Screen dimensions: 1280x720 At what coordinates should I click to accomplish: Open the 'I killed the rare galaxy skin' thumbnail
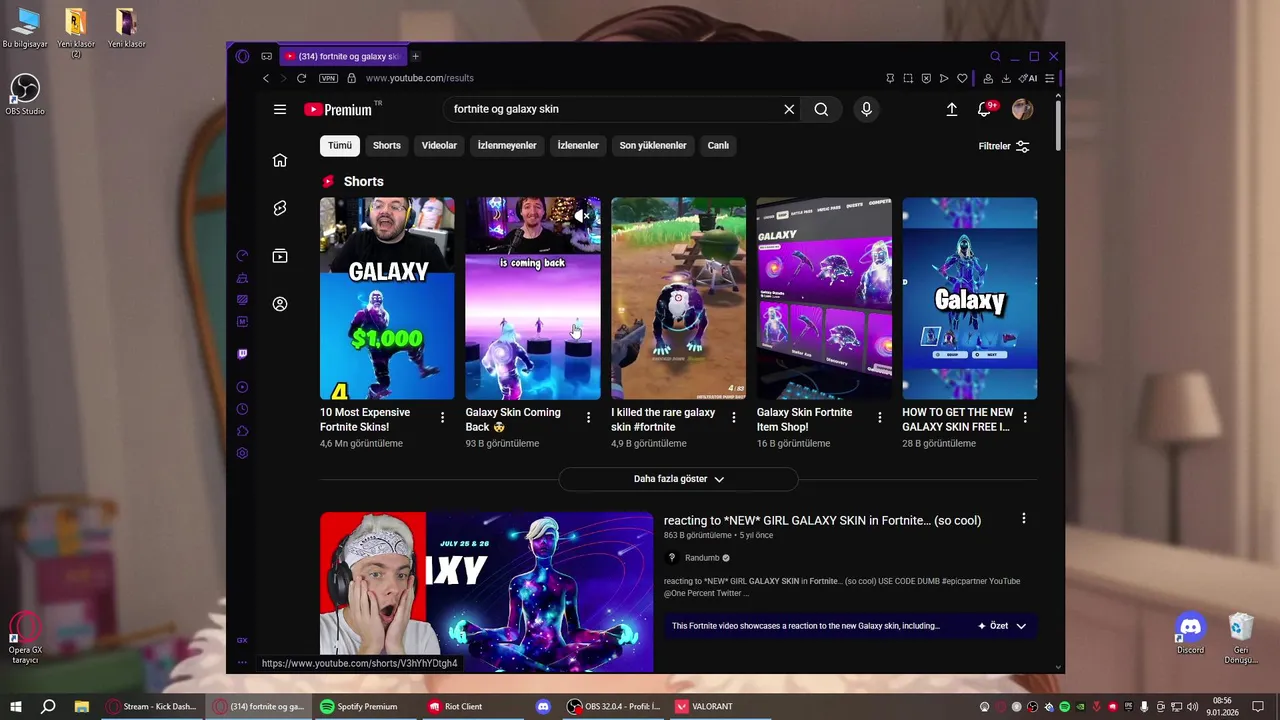(678, 298)
